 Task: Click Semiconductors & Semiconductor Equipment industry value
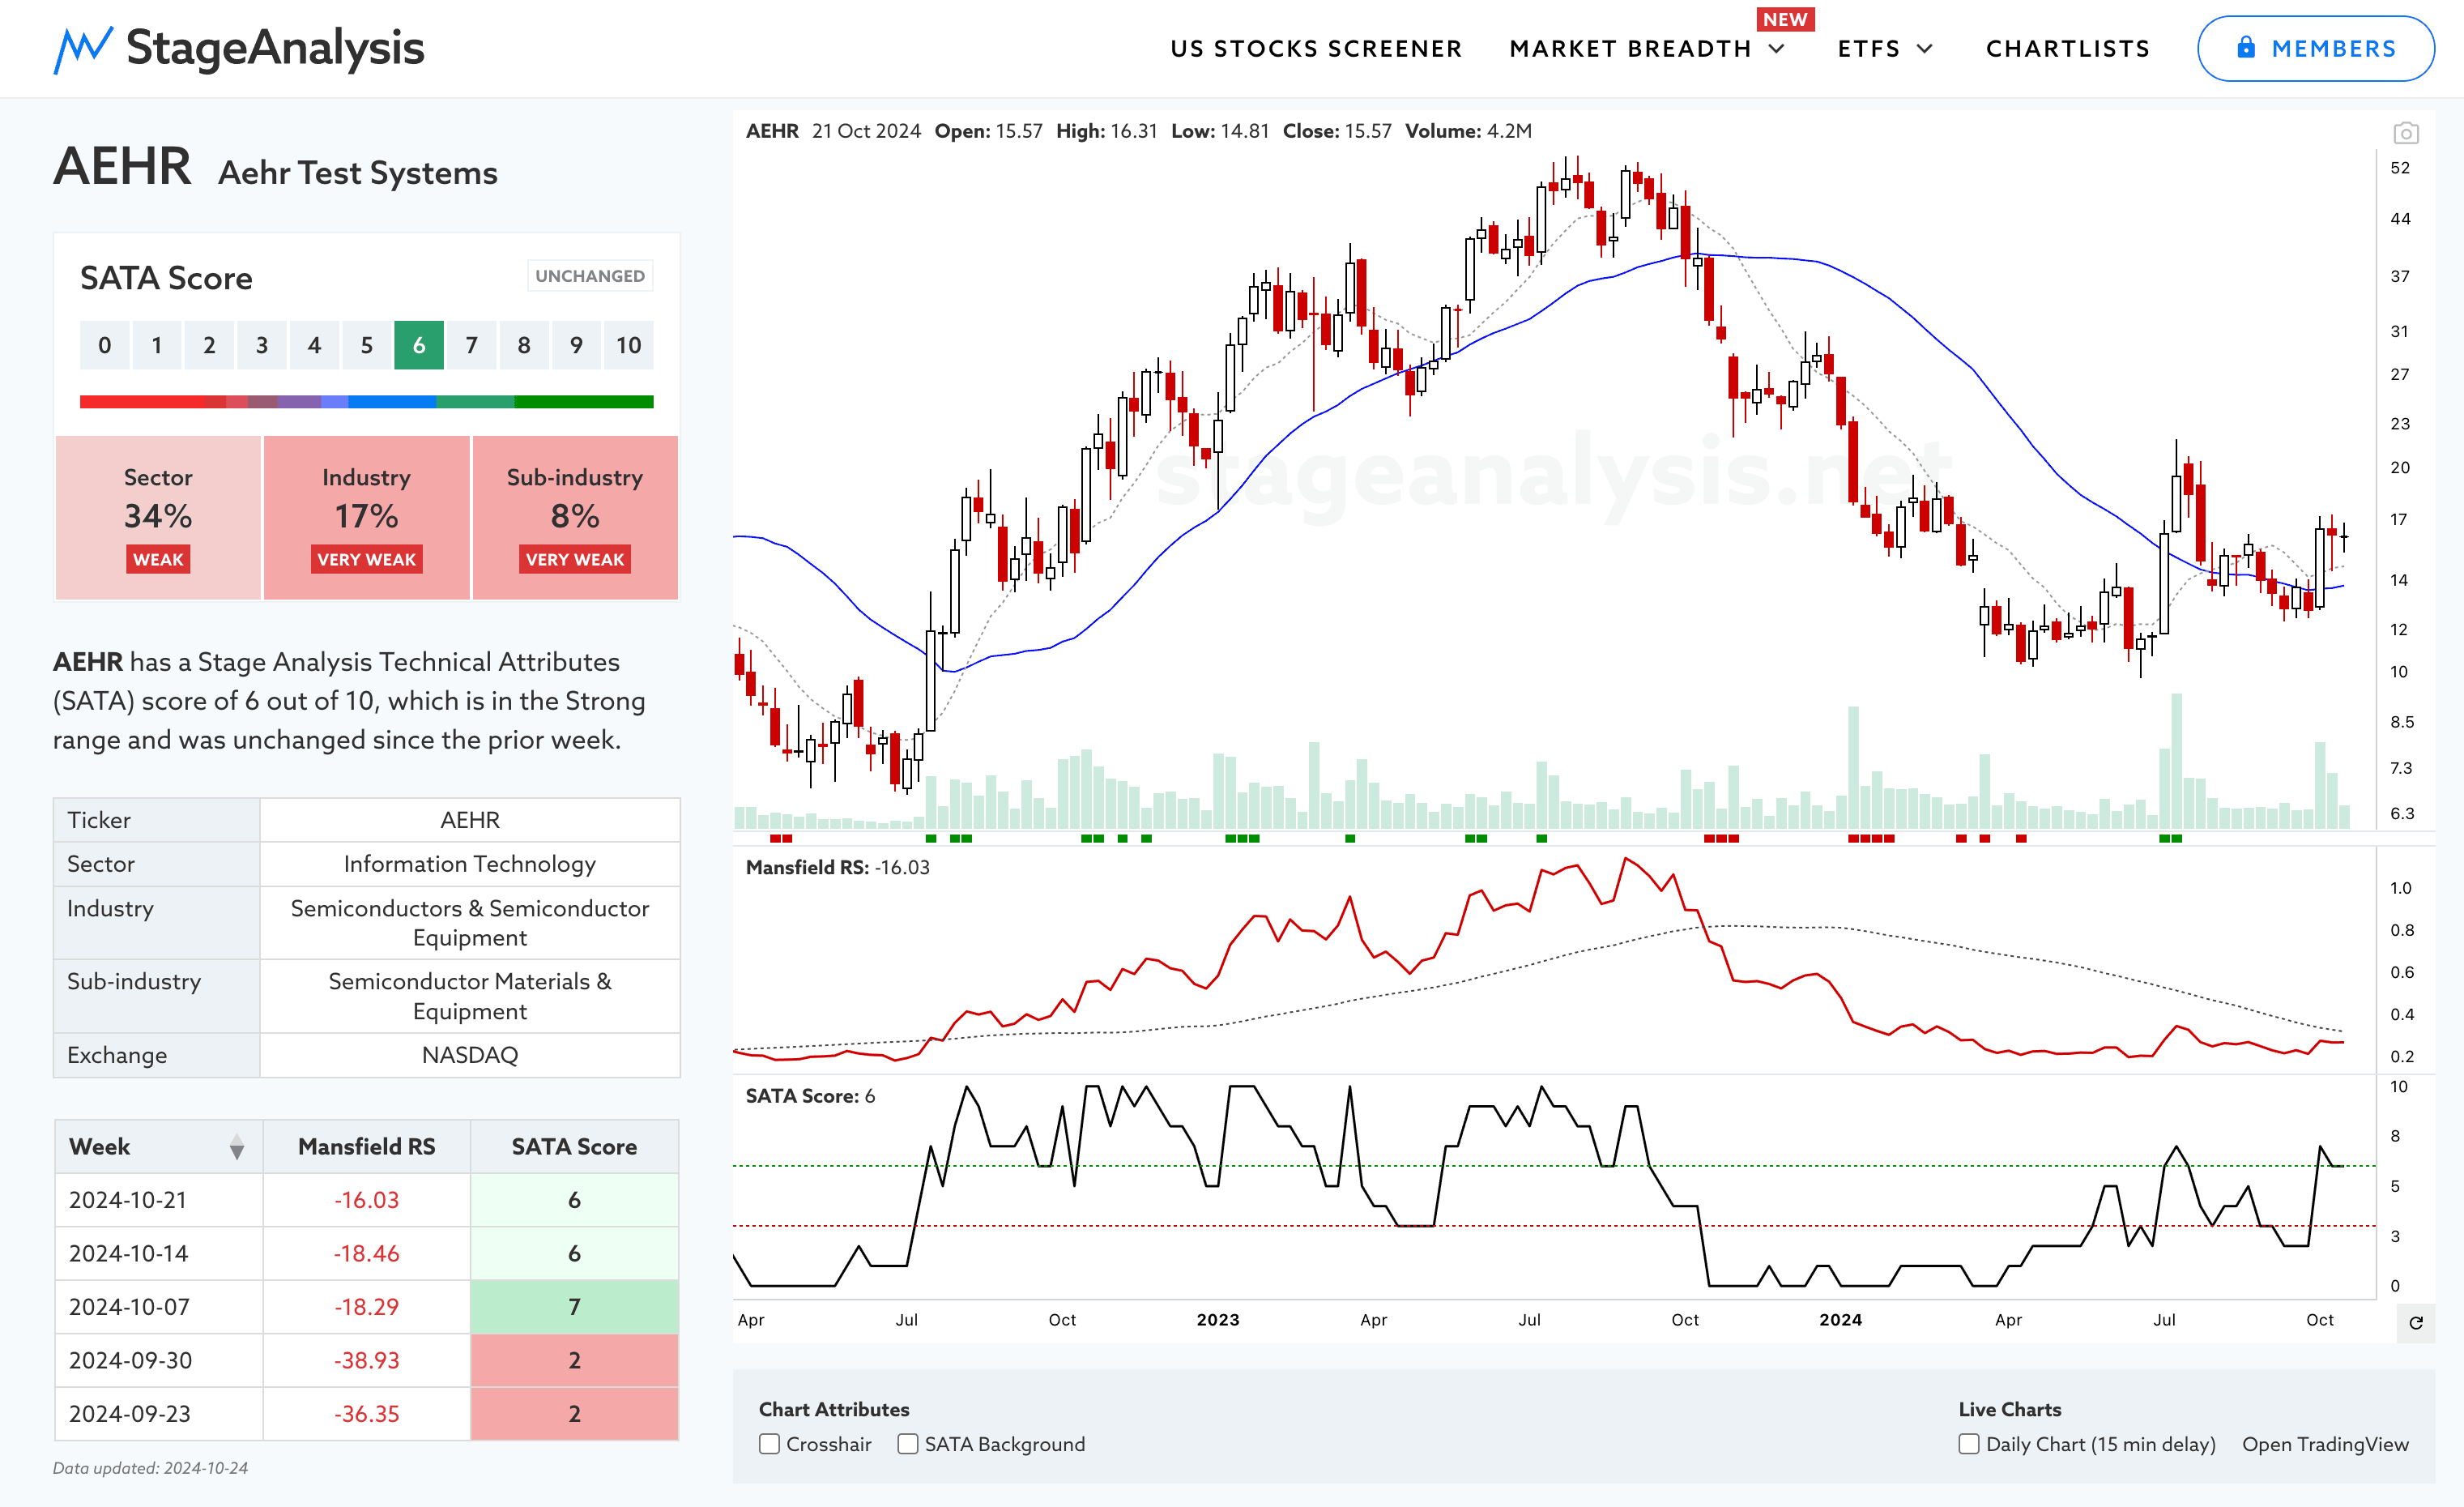pos(469,923)
